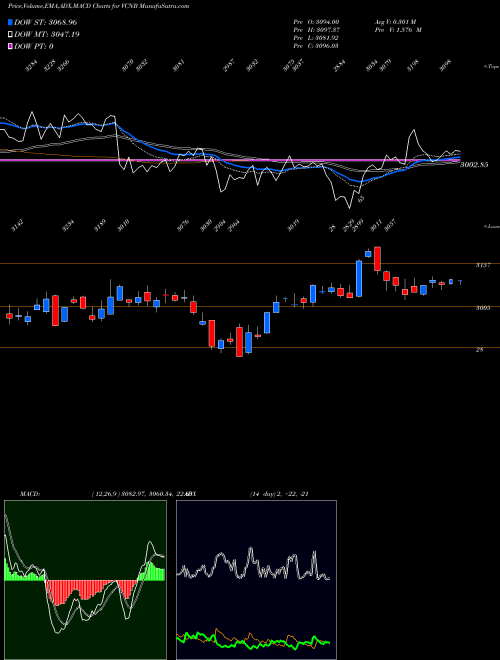Click the ADX (14 day) values text

click(279, 494)
